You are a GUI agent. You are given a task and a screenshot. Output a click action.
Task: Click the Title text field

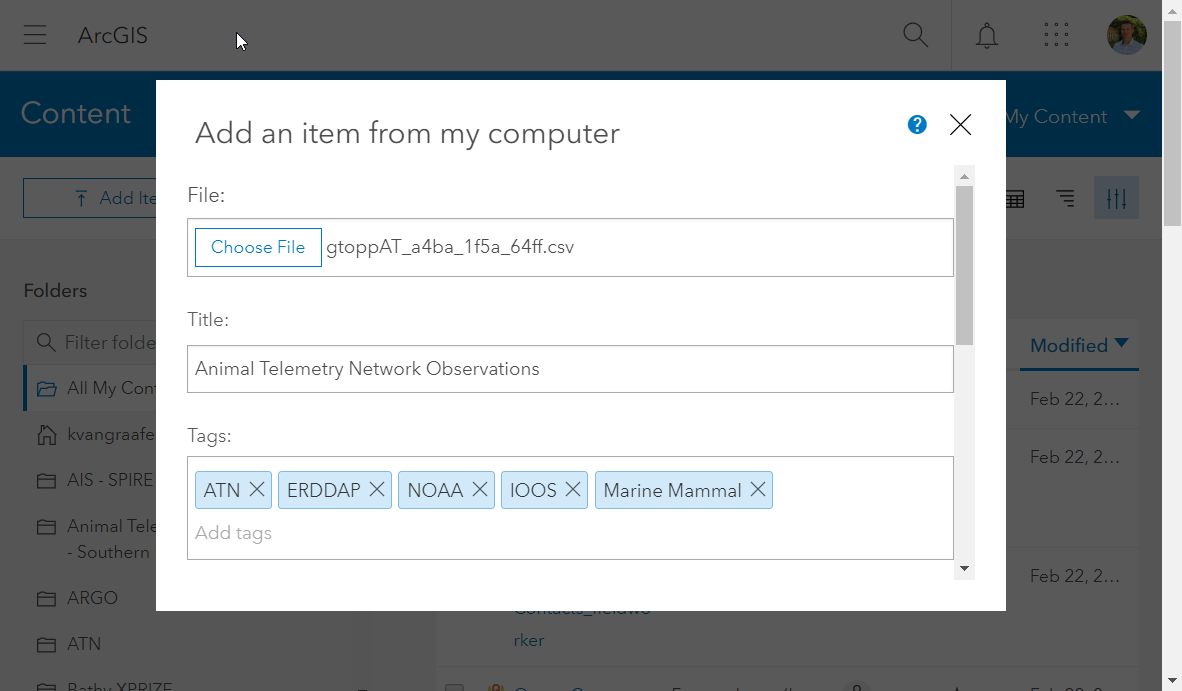(x=570, y=369)
